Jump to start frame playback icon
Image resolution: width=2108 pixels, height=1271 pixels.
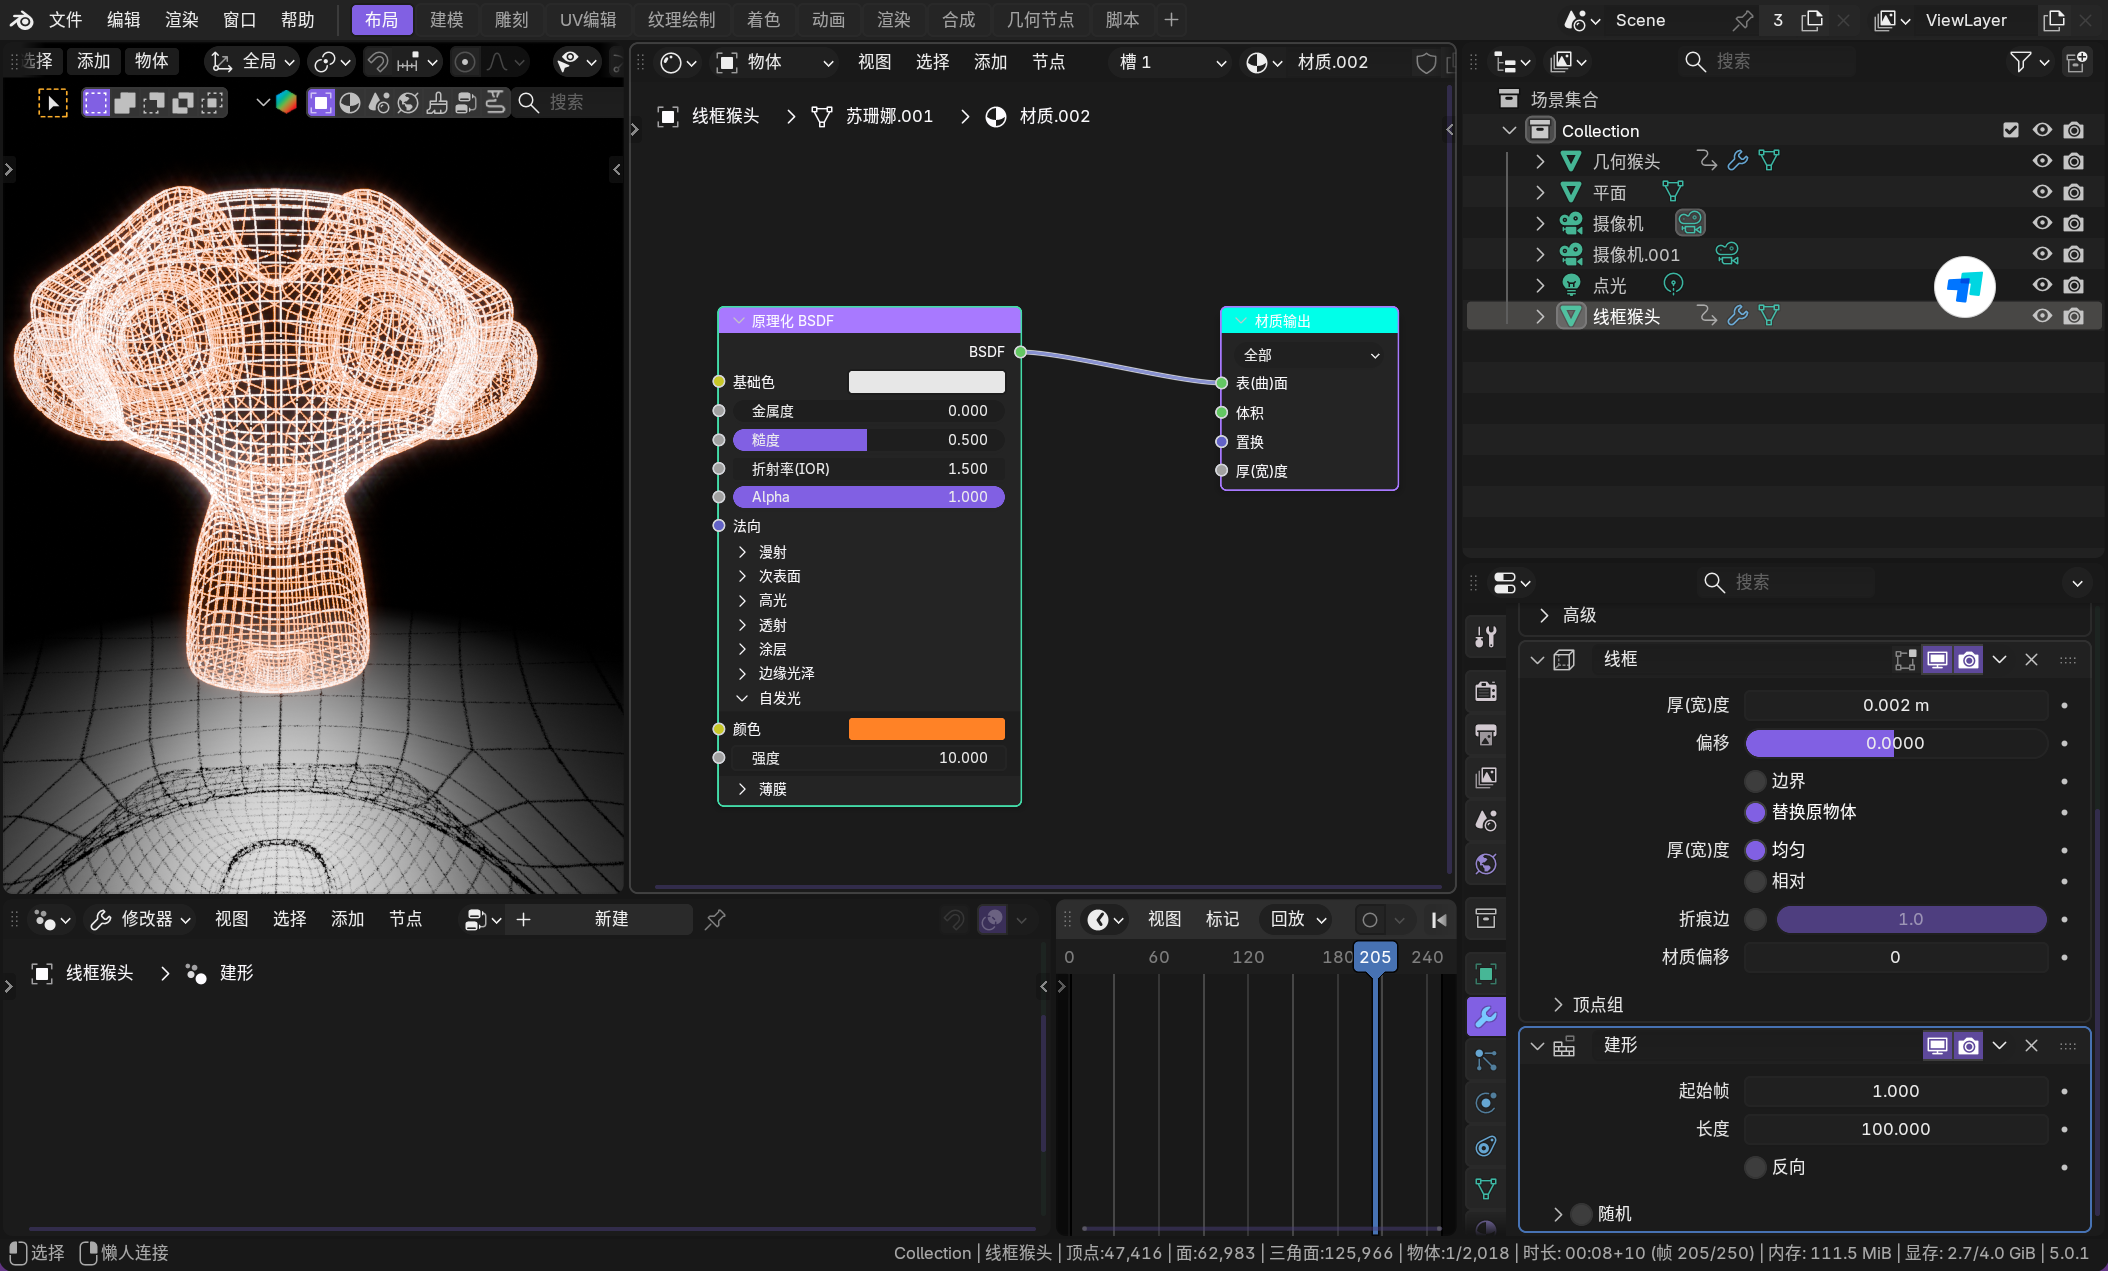[x=1439, y=919]
